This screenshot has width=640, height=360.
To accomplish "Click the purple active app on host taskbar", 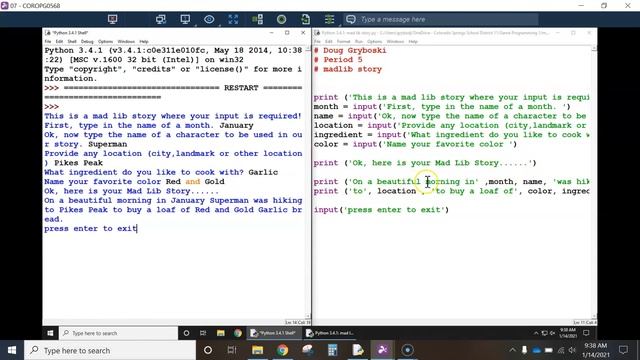I will 383,350.
